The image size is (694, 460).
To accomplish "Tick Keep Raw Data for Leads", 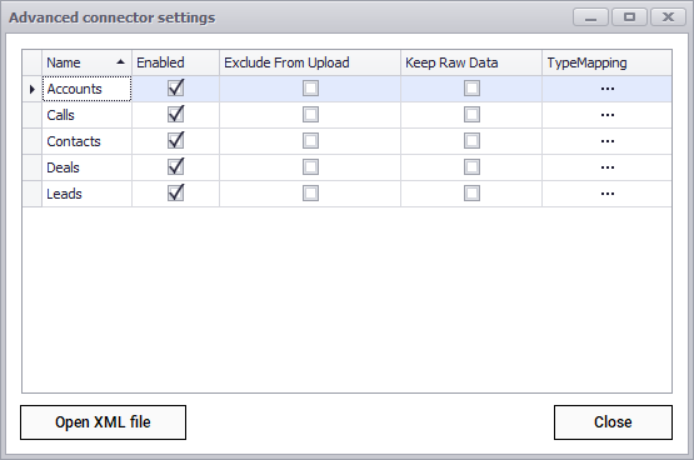I will click(x=471, y=193).
